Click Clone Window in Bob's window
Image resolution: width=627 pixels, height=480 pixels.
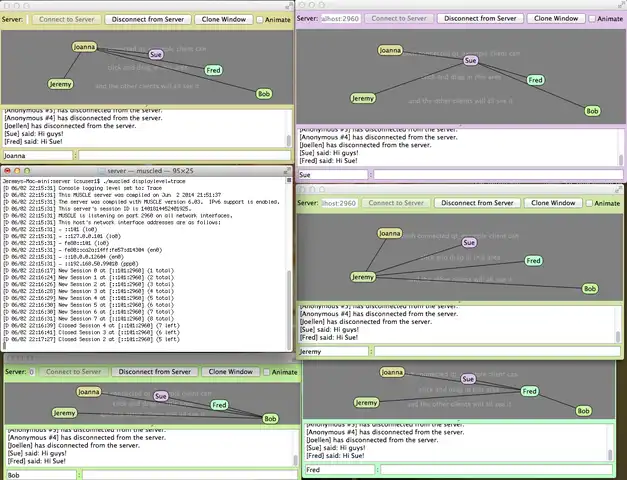pyautogui.click(x=230, y=372)
